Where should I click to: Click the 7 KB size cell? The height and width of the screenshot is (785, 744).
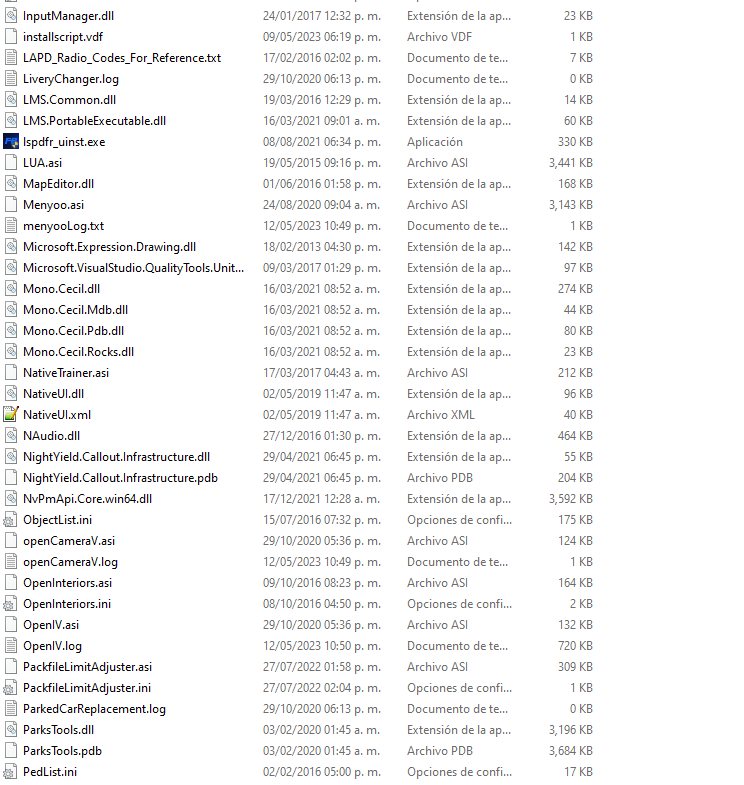[581, 58]
